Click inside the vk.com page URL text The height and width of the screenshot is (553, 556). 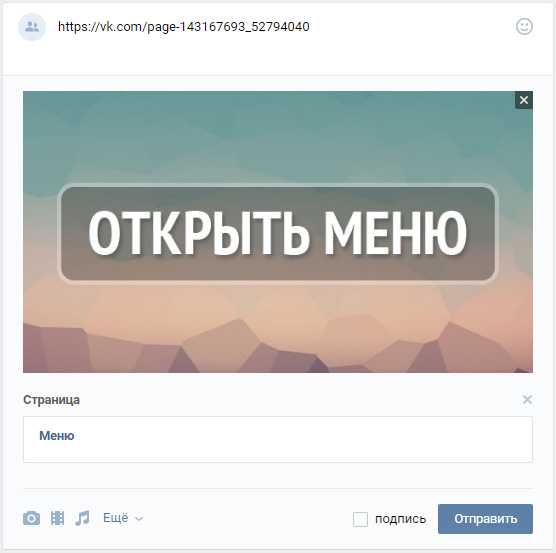[184, 27]
